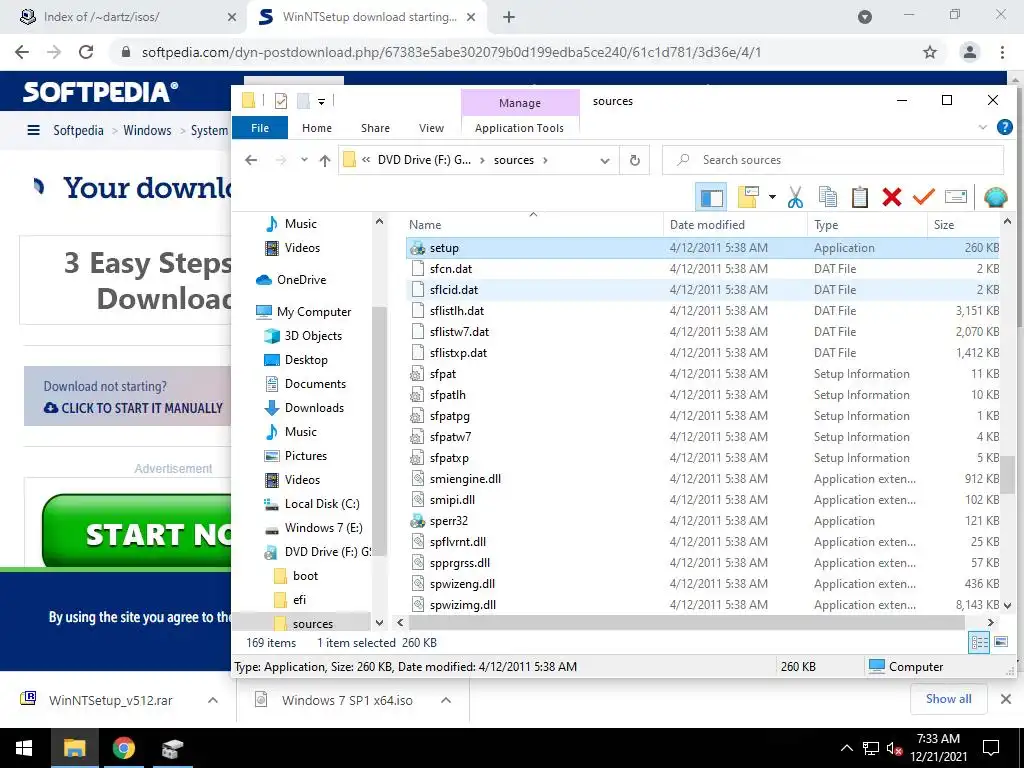
Task: Click the Properties checkmark quick access icon
Action: [x=281, y=101]
